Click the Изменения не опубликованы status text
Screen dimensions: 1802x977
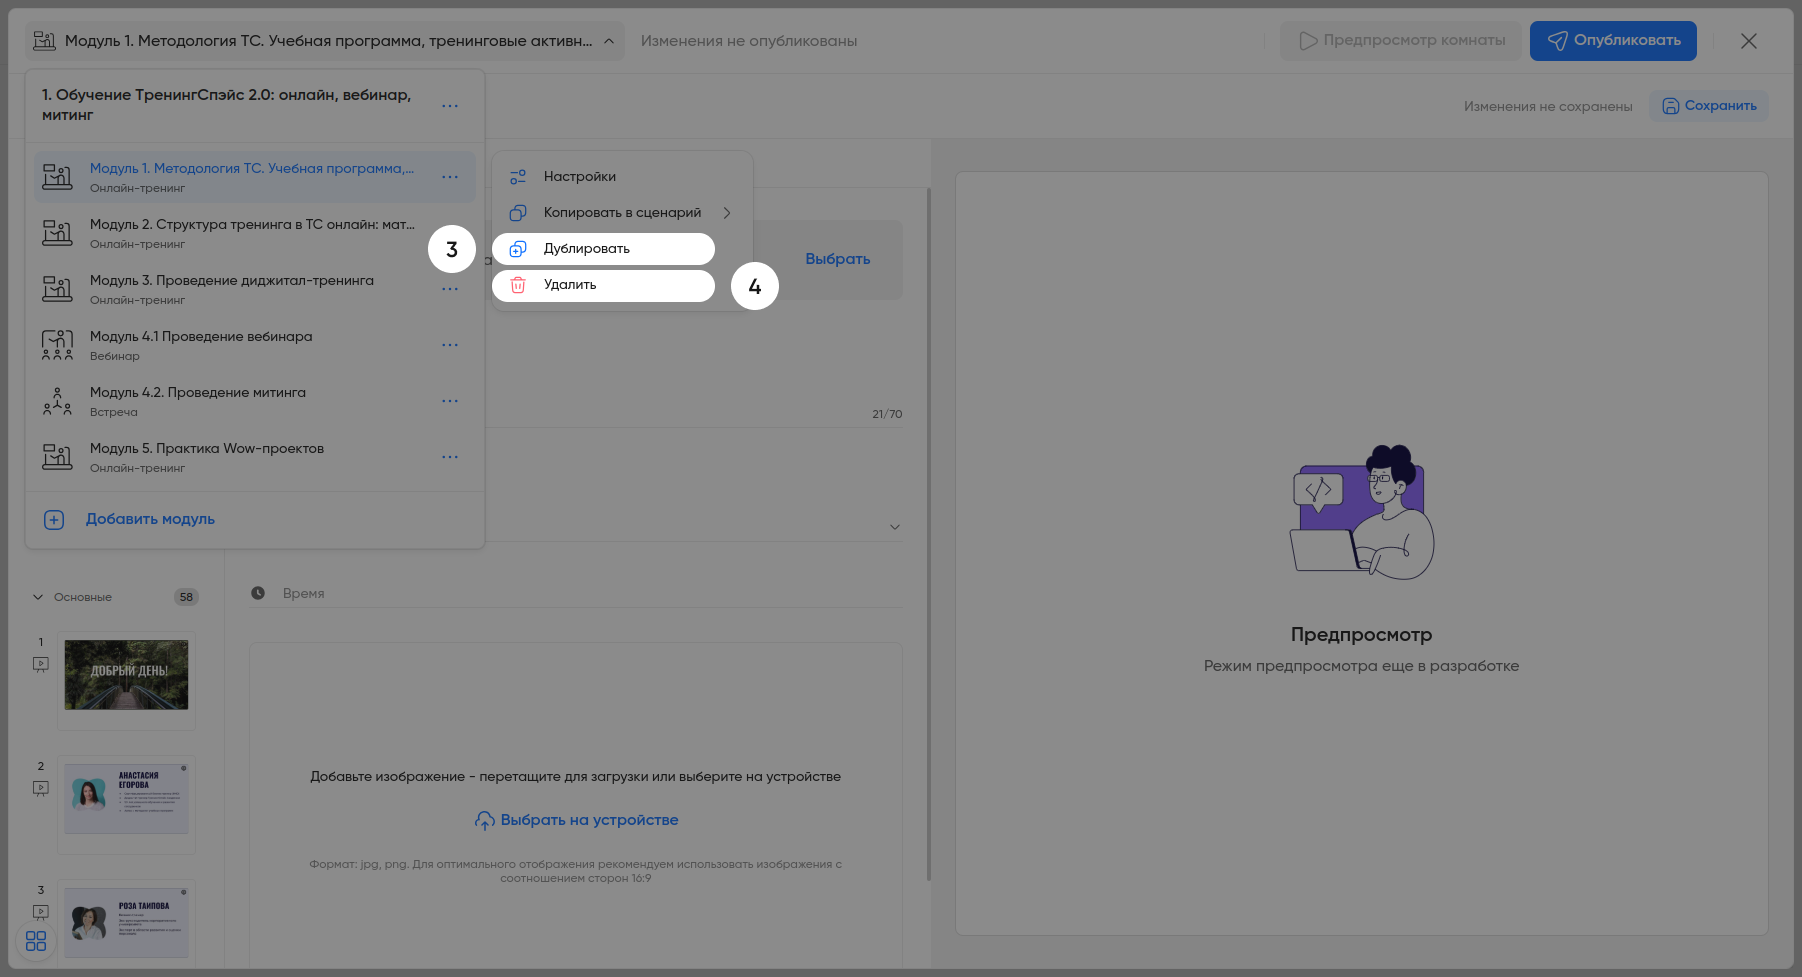point(749,41)
